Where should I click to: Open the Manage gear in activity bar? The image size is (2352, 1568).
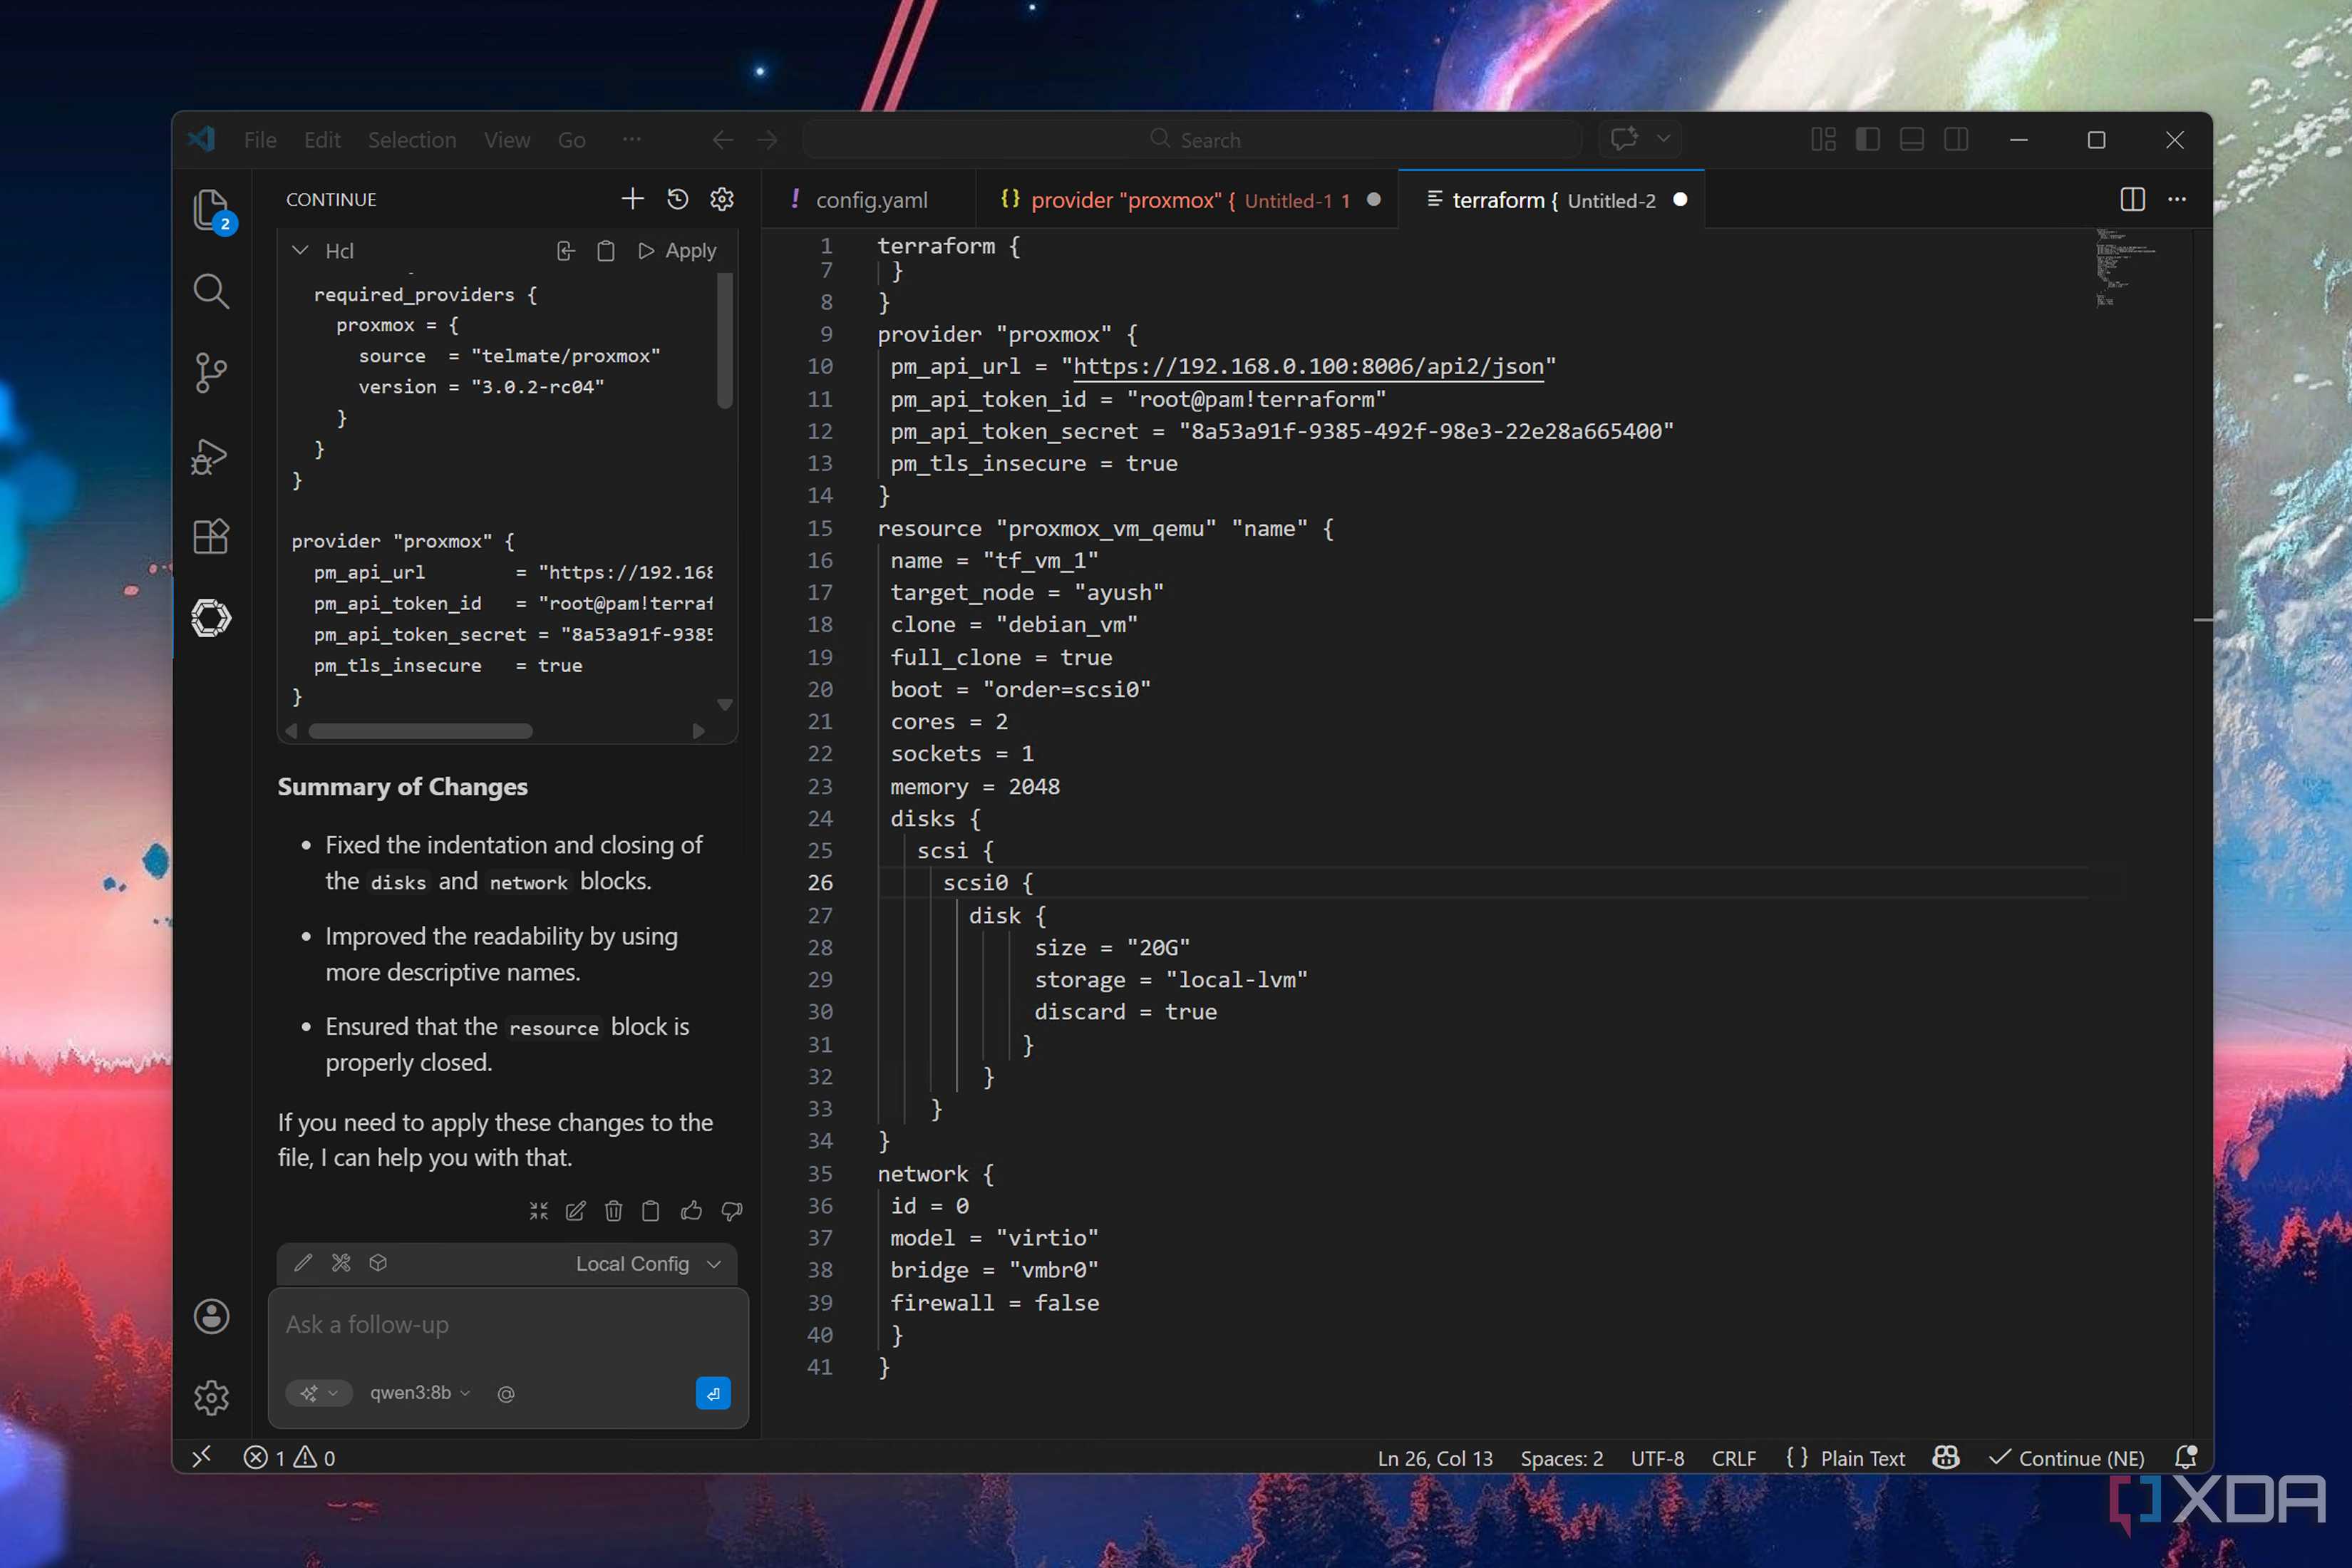pos(211,1397)
